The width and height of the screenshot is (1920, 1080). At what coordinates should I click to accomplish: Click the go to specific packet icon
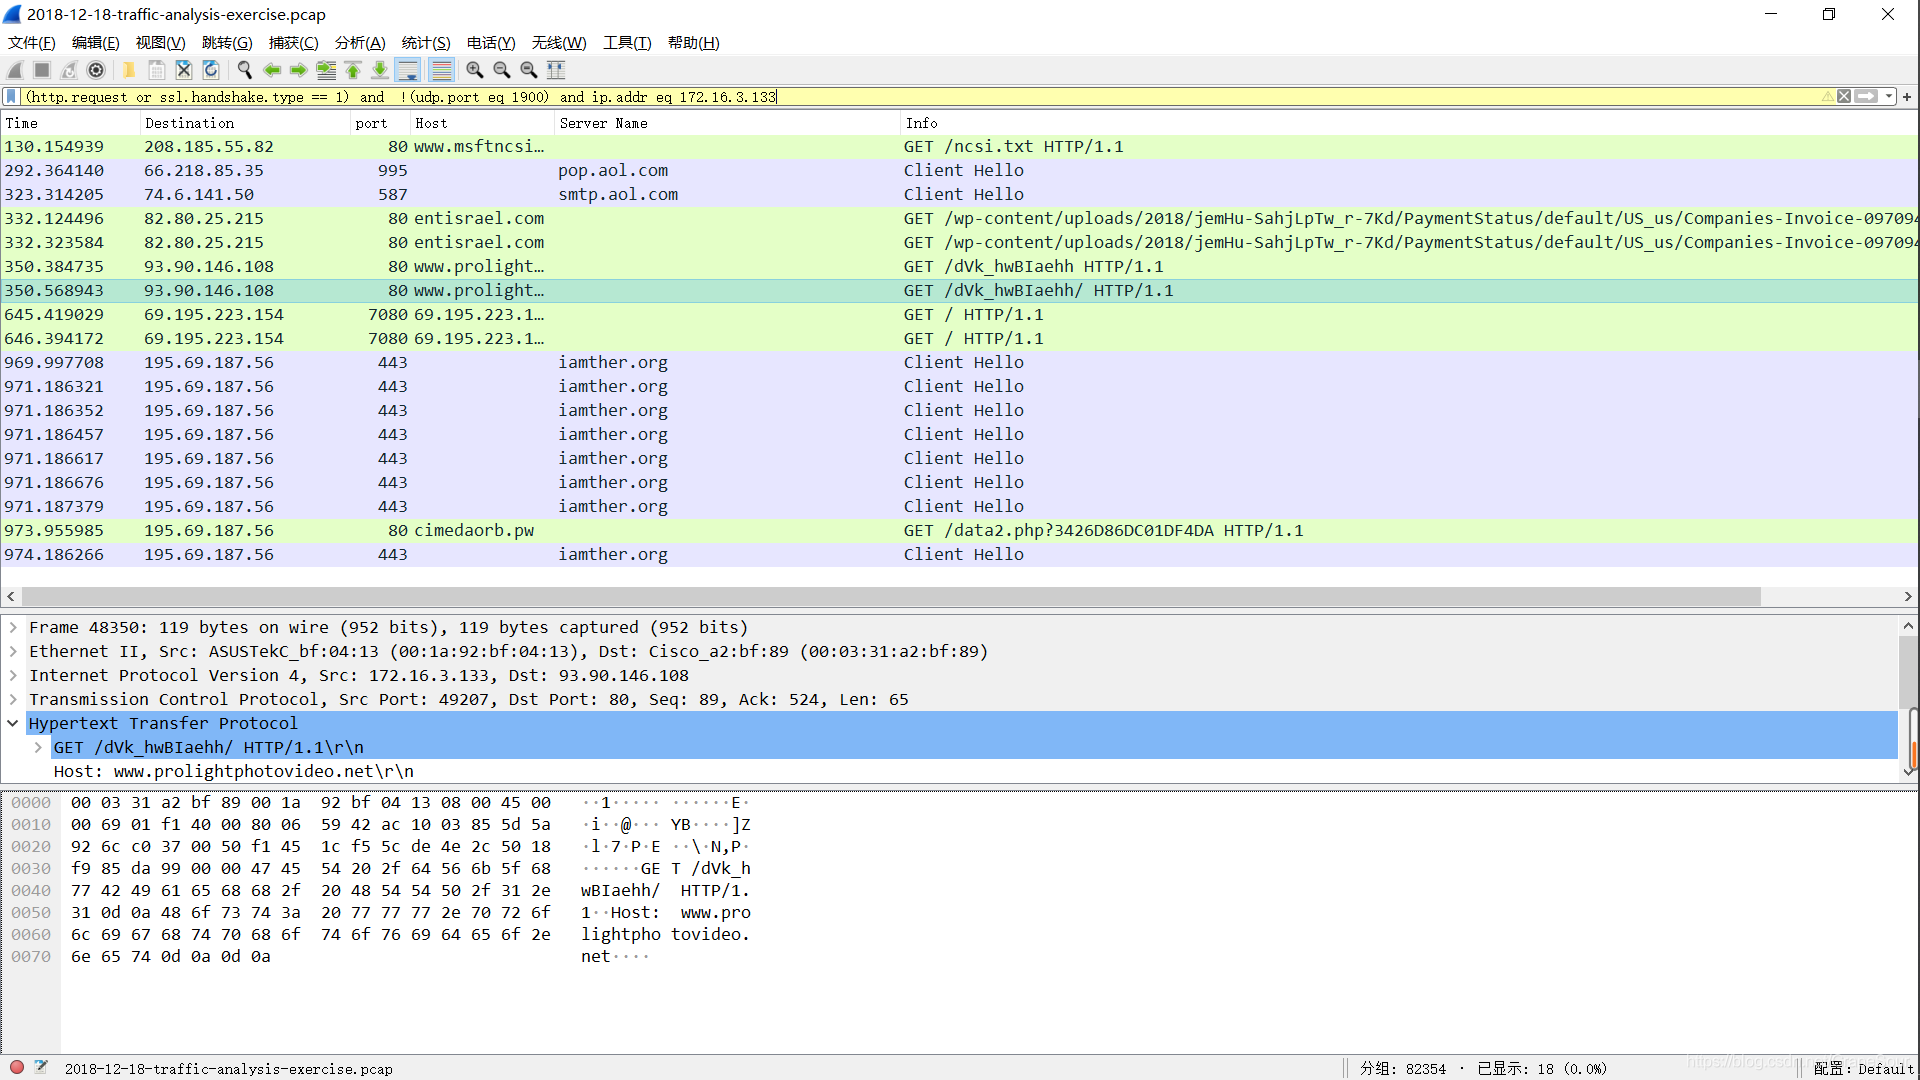pos(326,70)
